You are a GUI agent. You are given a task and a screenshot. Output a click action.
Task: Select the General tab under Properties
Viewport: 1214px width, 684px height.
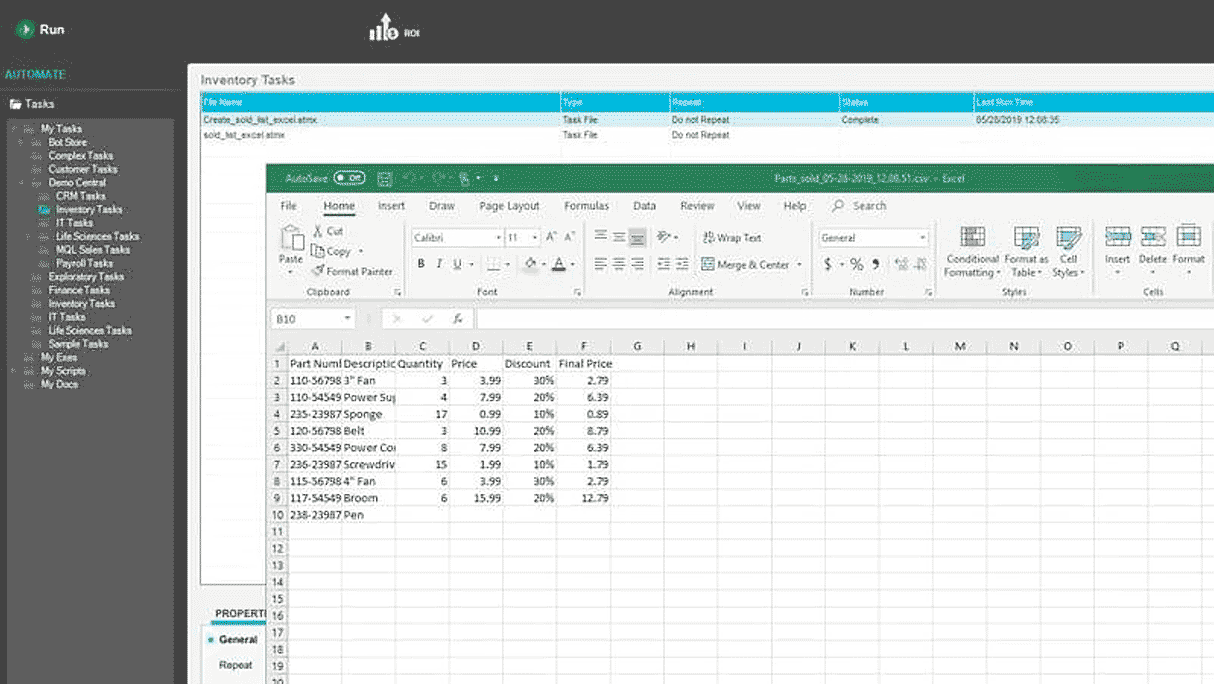coord(238,639)
